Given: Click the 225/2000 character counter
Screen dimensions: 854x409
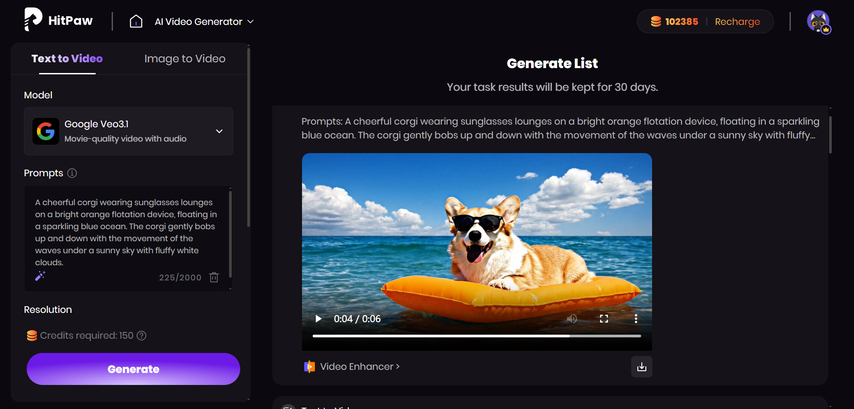Looking at the screenshot, I should click(180, 278).
